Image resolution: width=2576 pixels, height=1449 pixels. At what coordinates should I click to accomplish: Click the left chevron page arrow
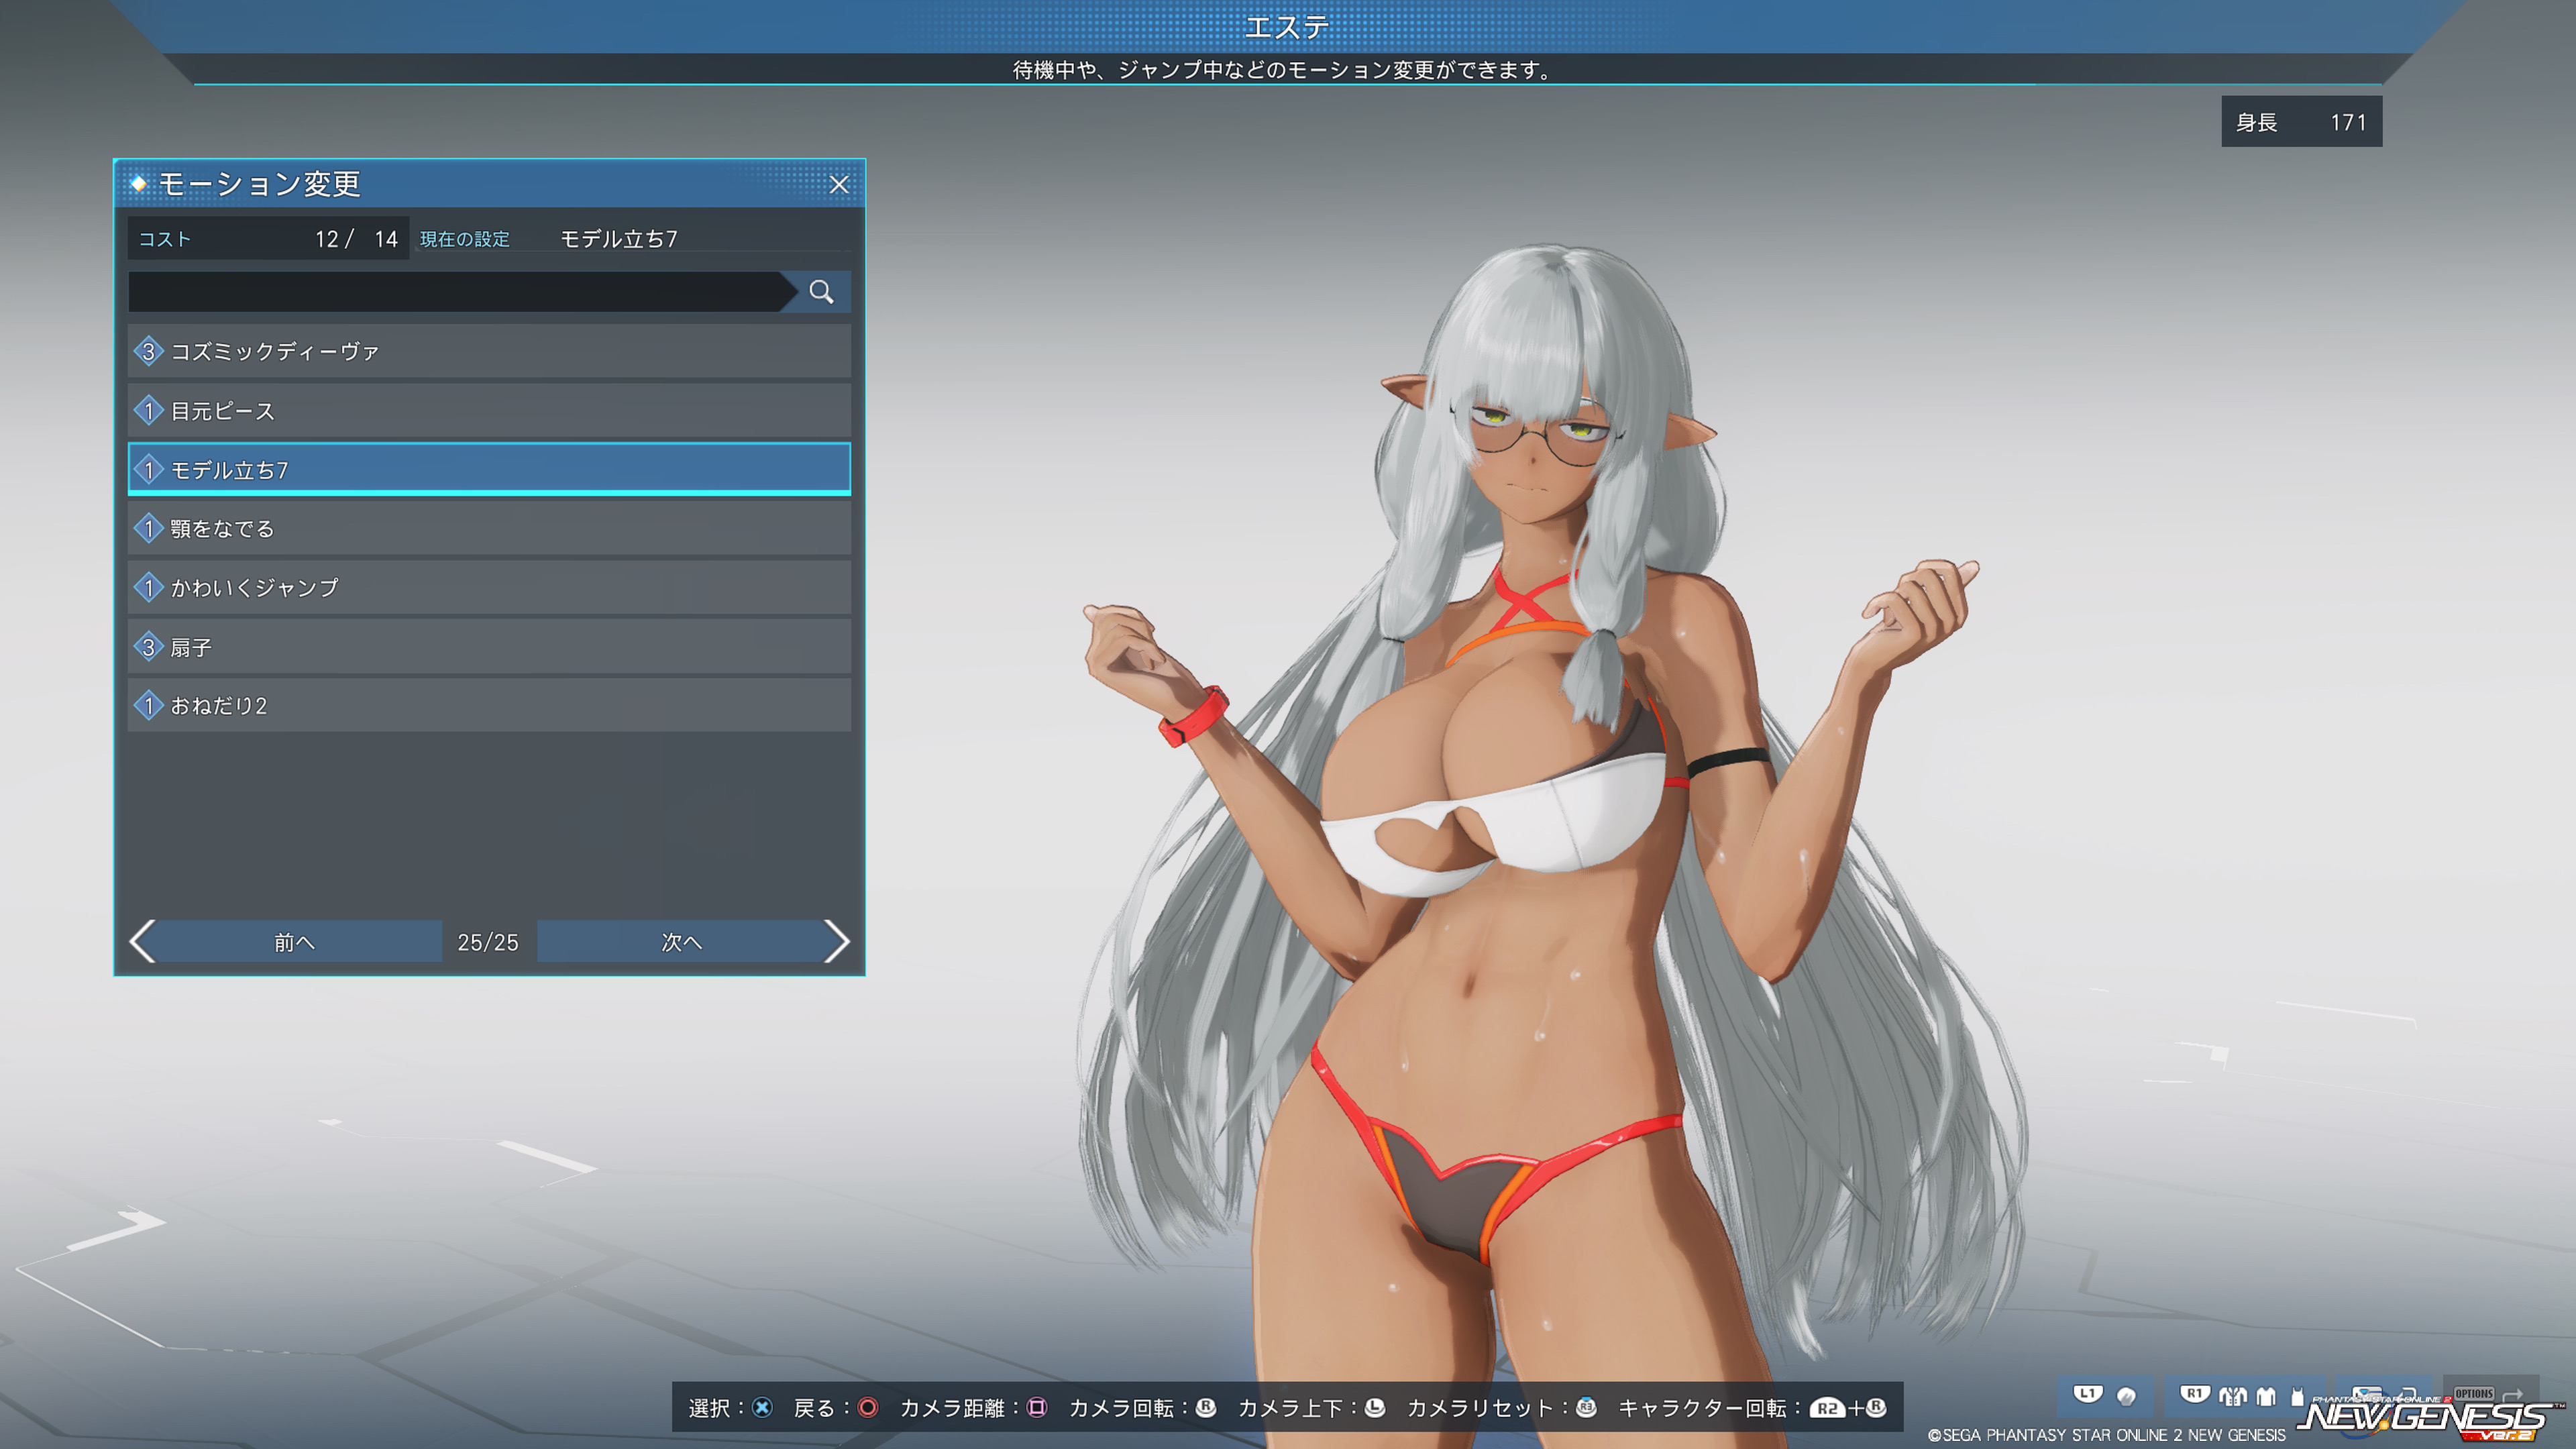point(143,941)
